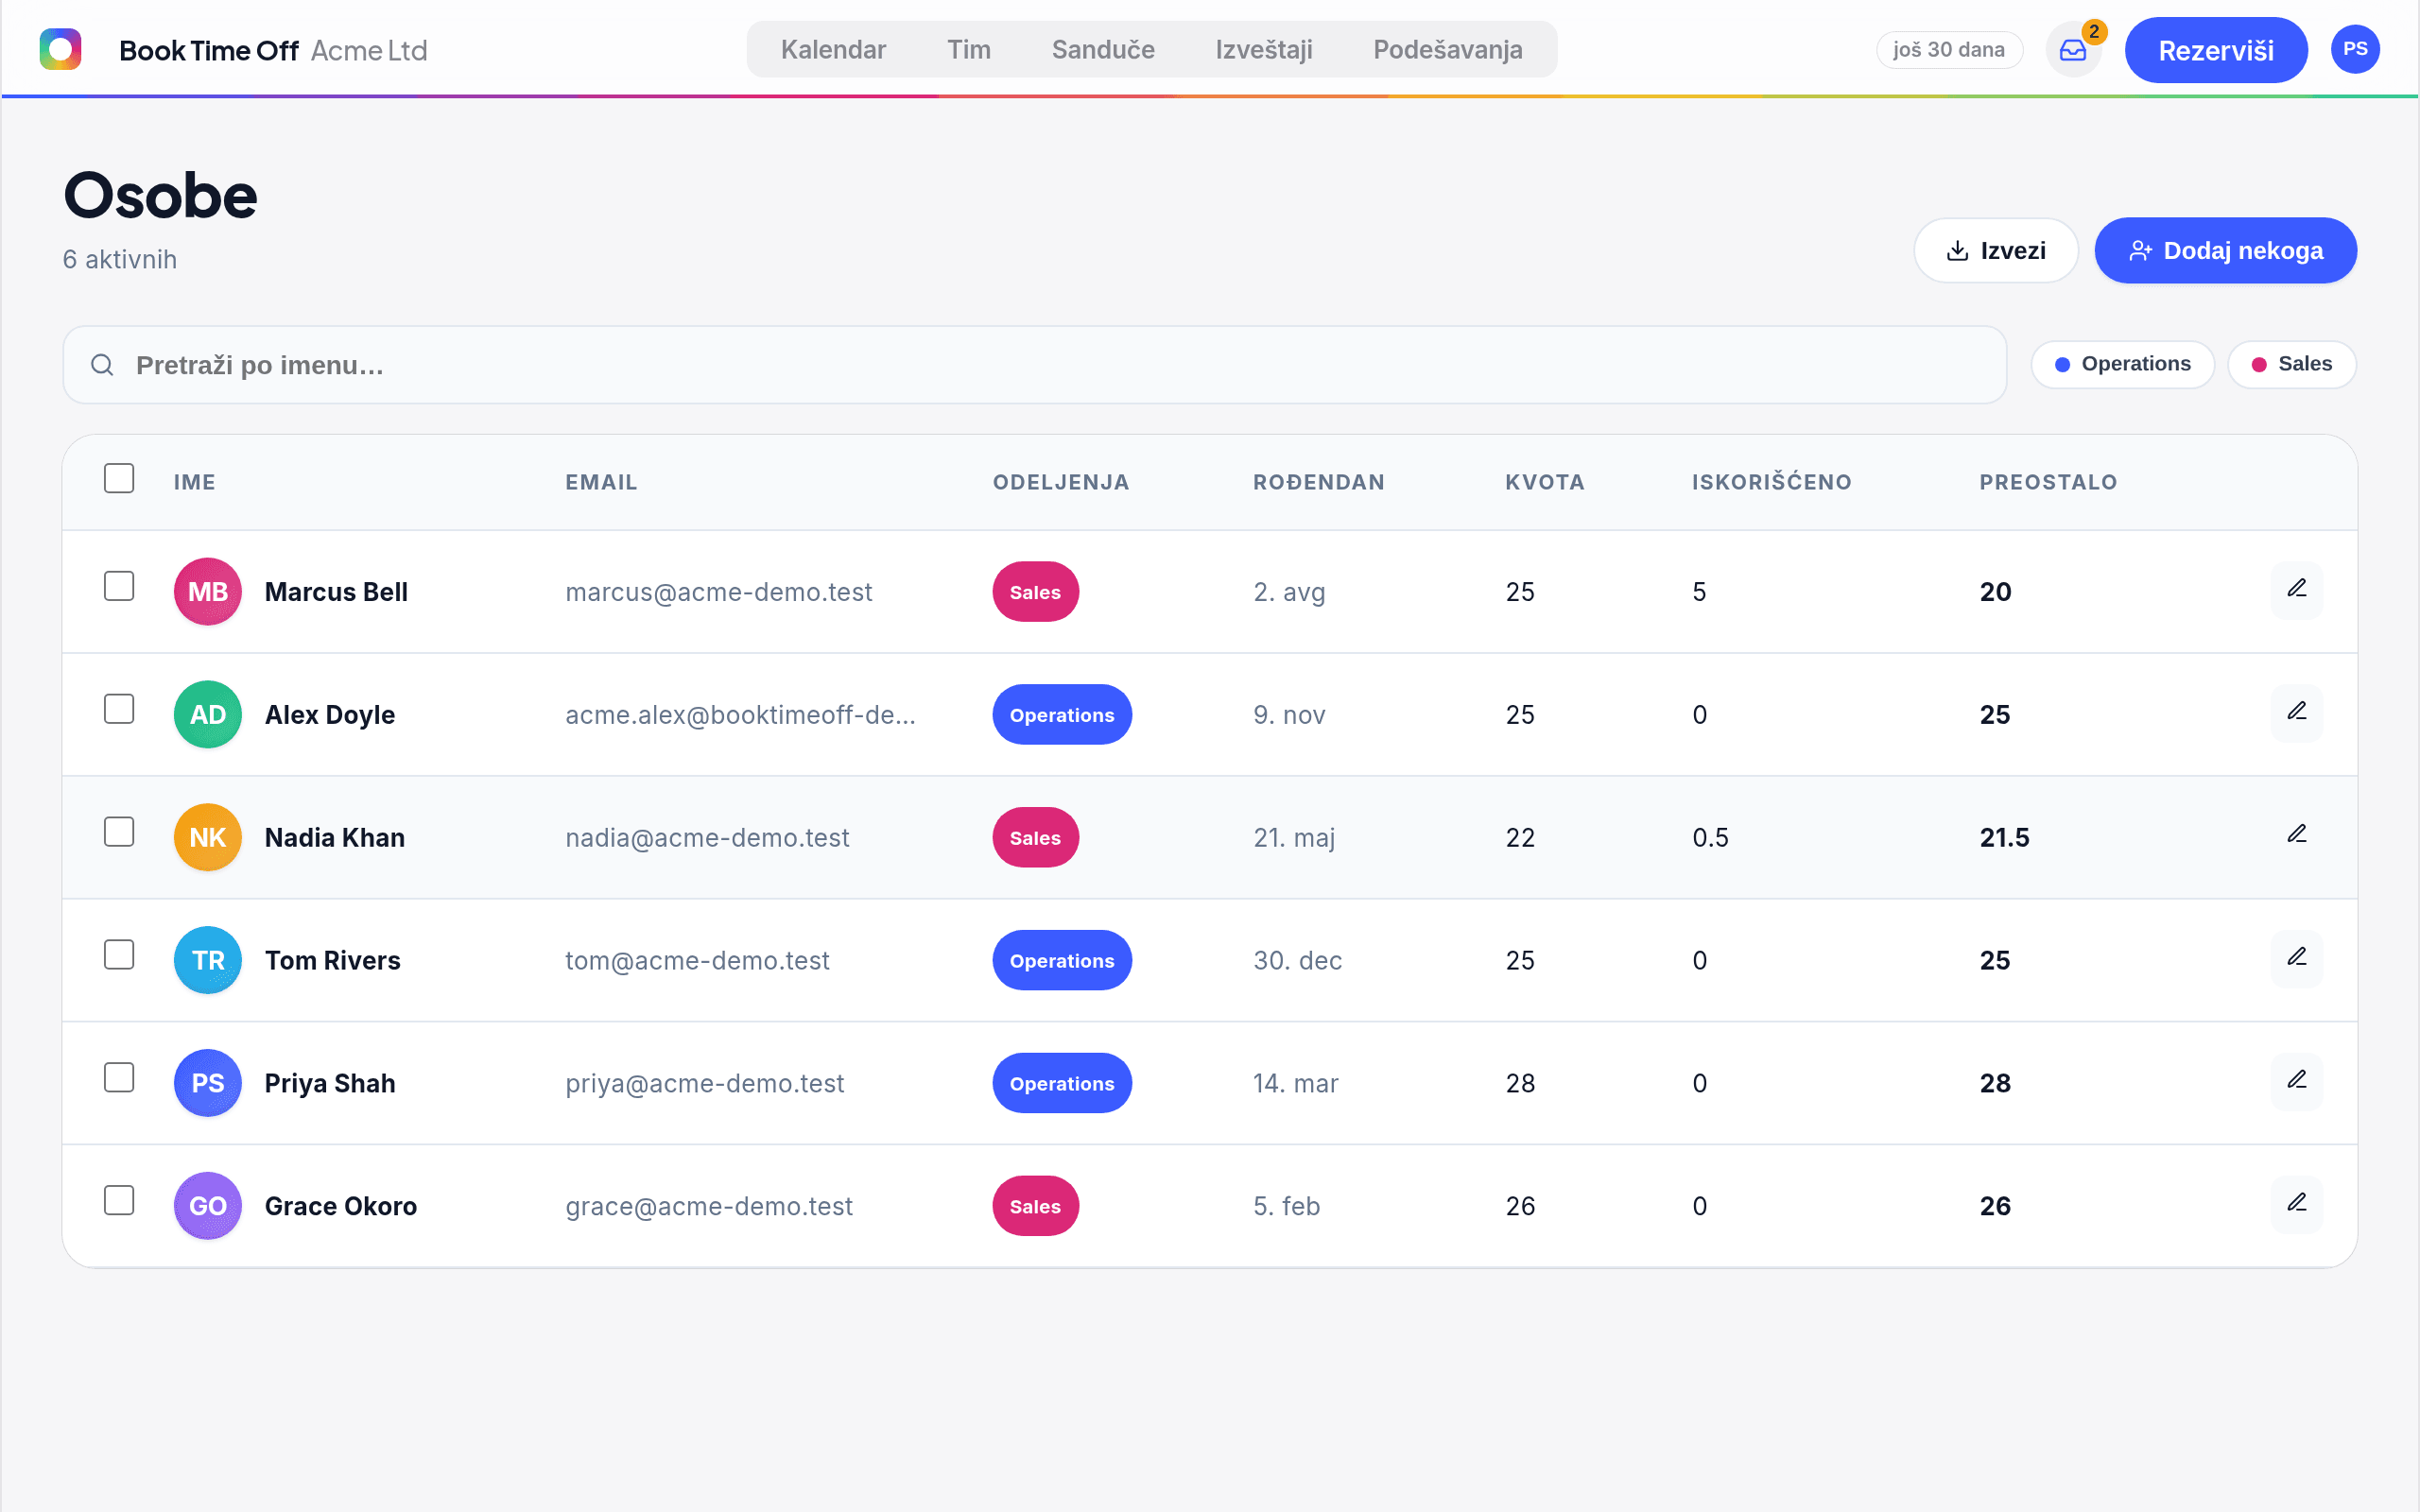Open the Kalendar tab

[833, 49]
